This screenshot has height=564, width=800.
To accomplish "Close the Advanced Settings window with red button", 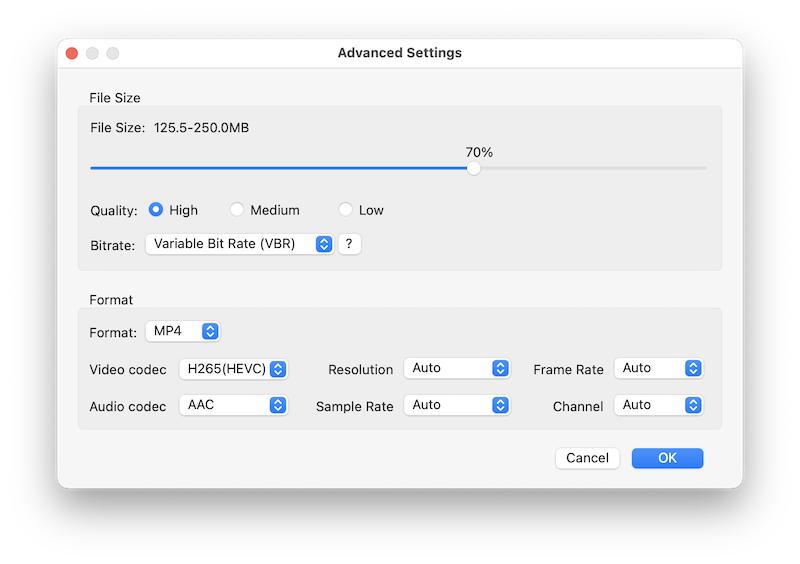I will [72, 53].
